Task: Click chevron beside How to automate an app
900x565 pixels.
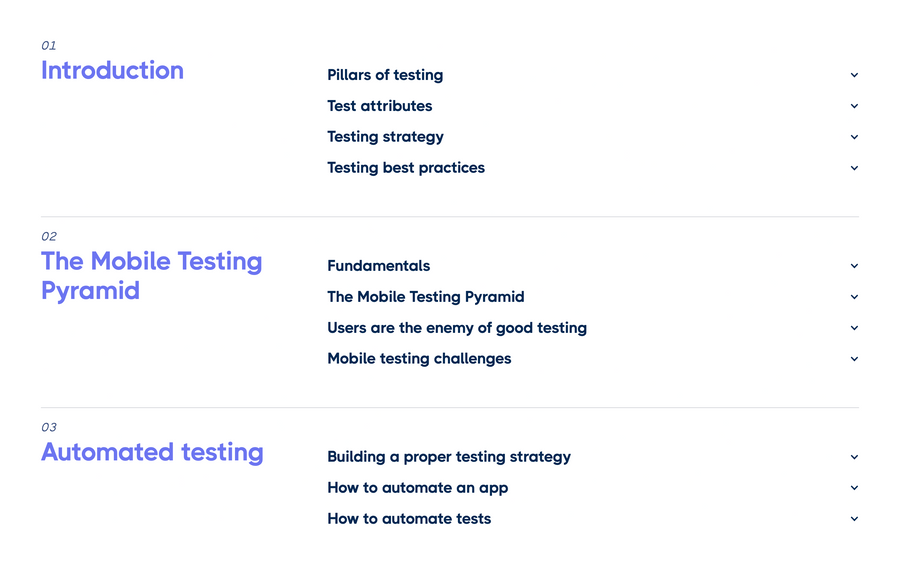Action: 854,488
